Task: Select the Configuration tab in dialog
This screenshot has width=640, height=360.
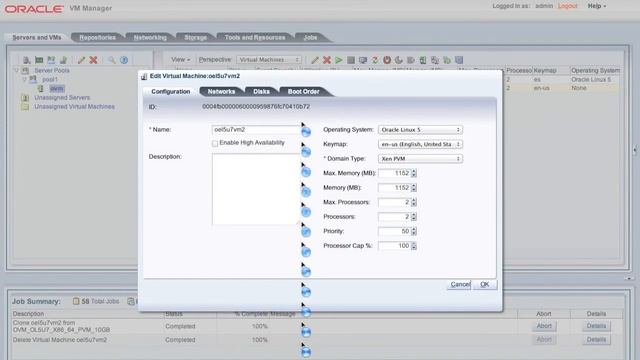Action: tap(171, 91)
